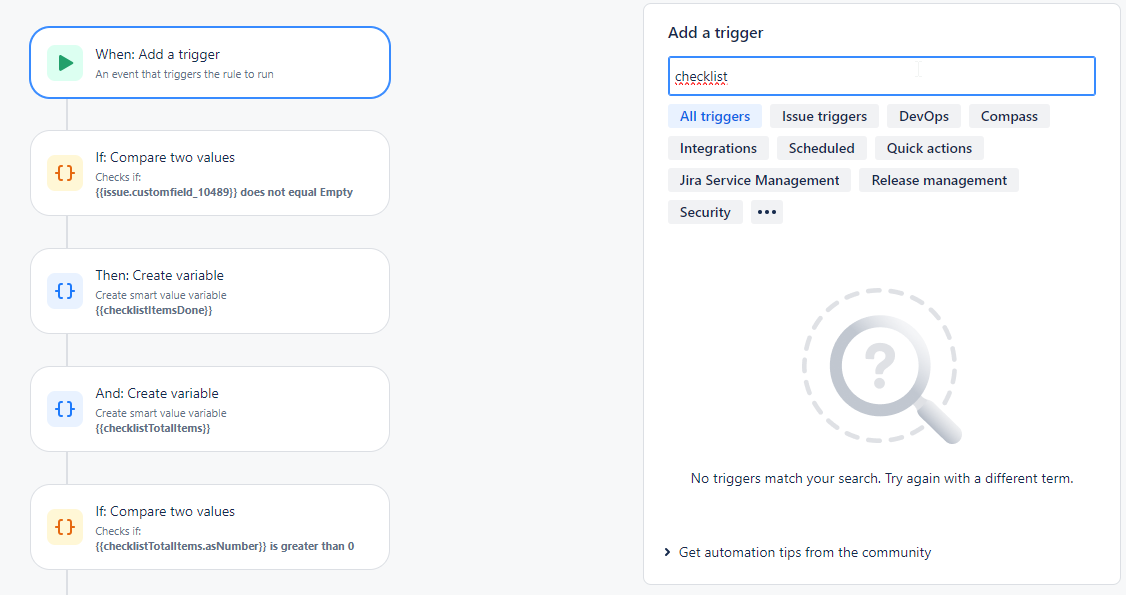Open the Then: Create variable step

tap(210, 290)
